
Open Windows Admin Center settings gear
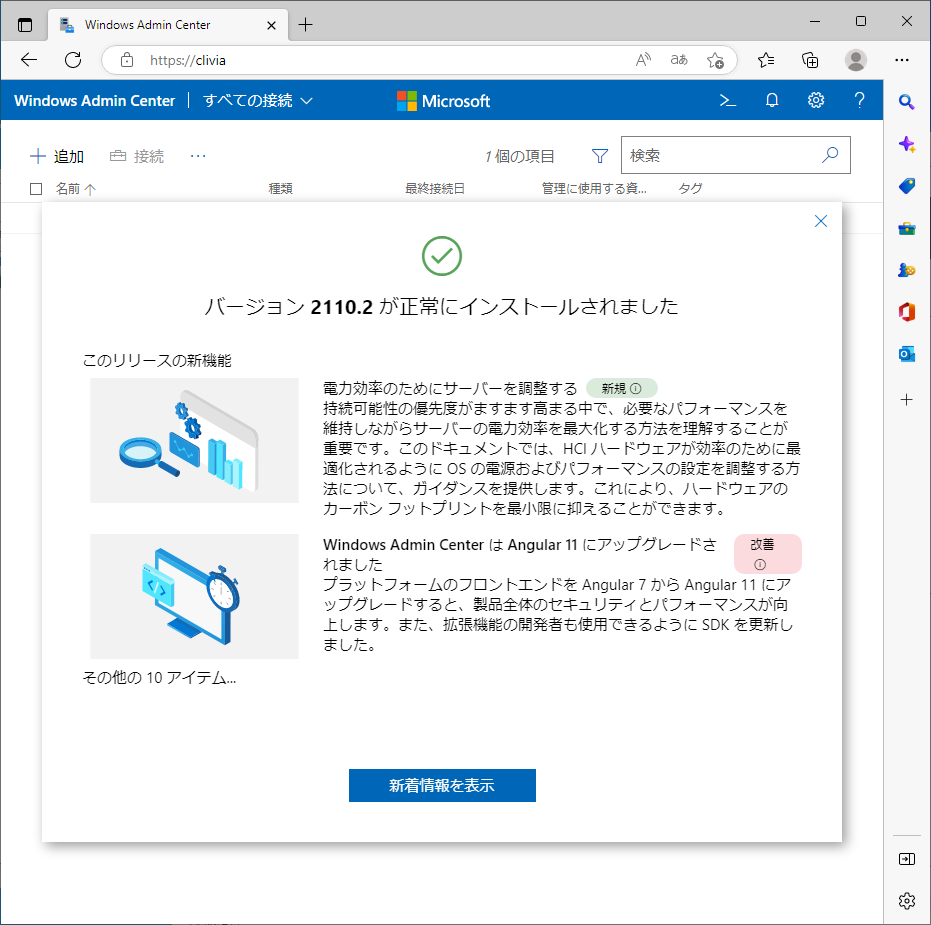(816, 100)
